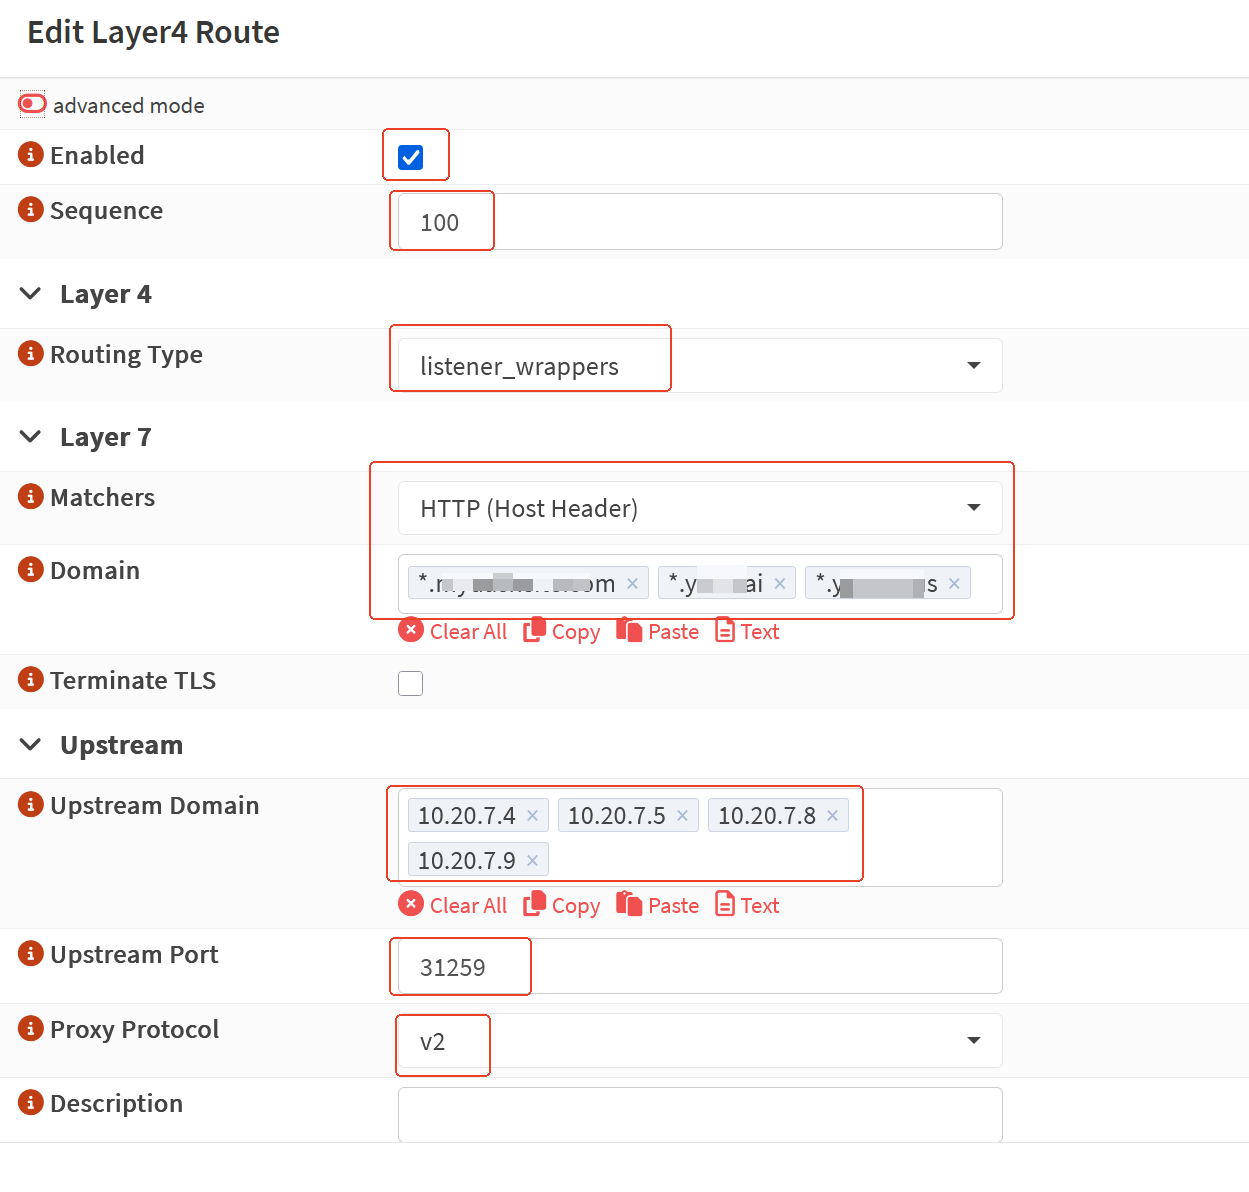Collapse the Upstream section
1249x1192 pixels.
31,745
